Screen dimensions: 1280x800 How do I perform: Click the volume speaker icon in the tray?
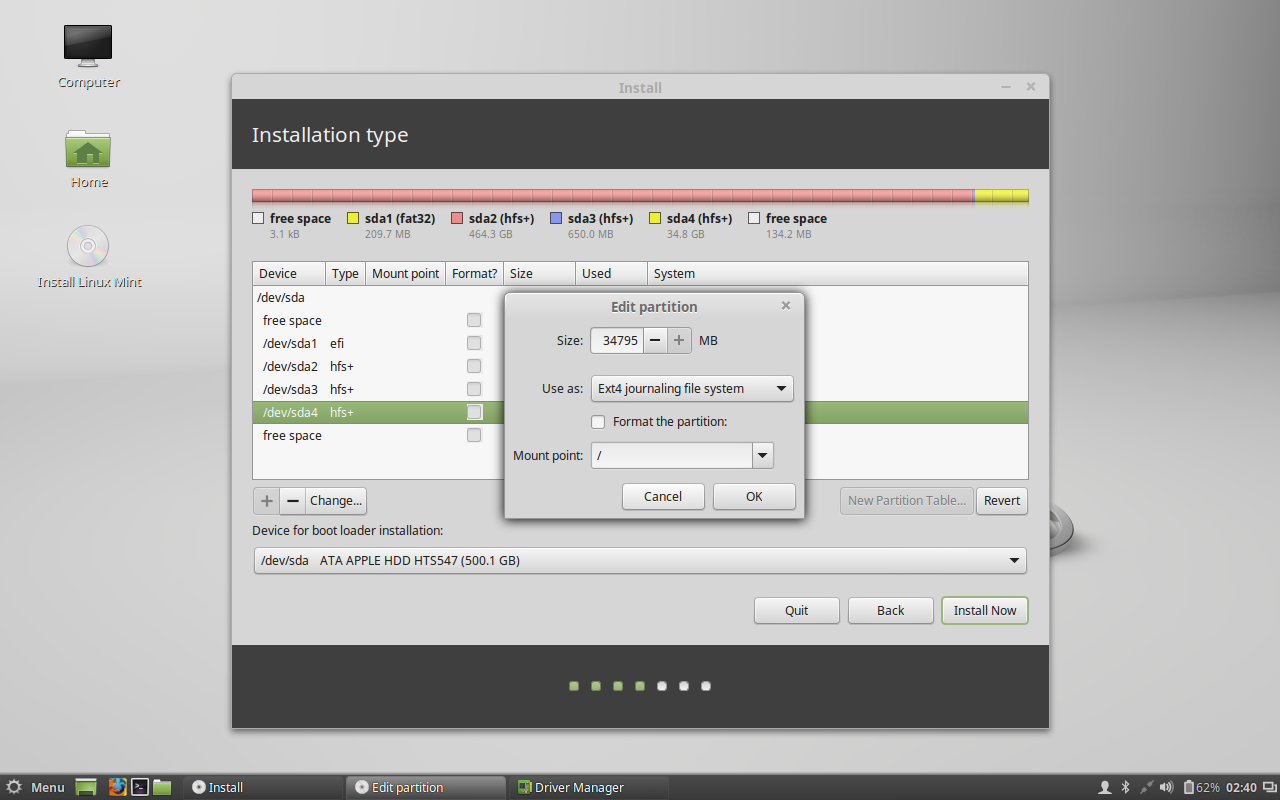click(x=1167, y=787)
